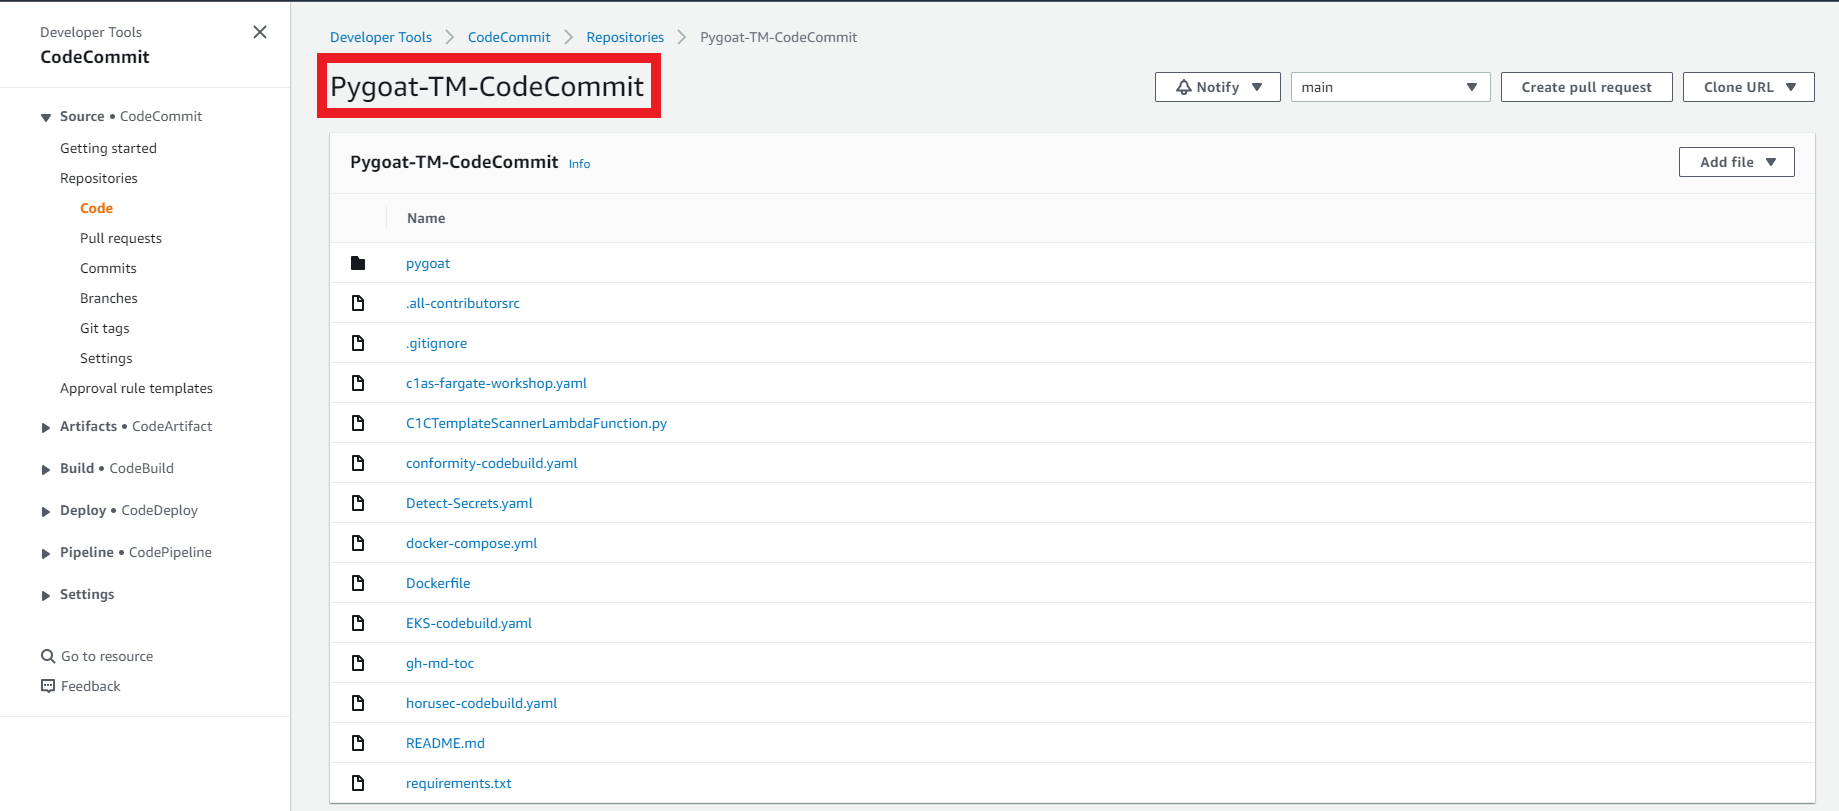This screenshot has width=1839, height=811.
Task: Click file icon next to horusec-codebuild.yaml
Action: pos(358,703)
